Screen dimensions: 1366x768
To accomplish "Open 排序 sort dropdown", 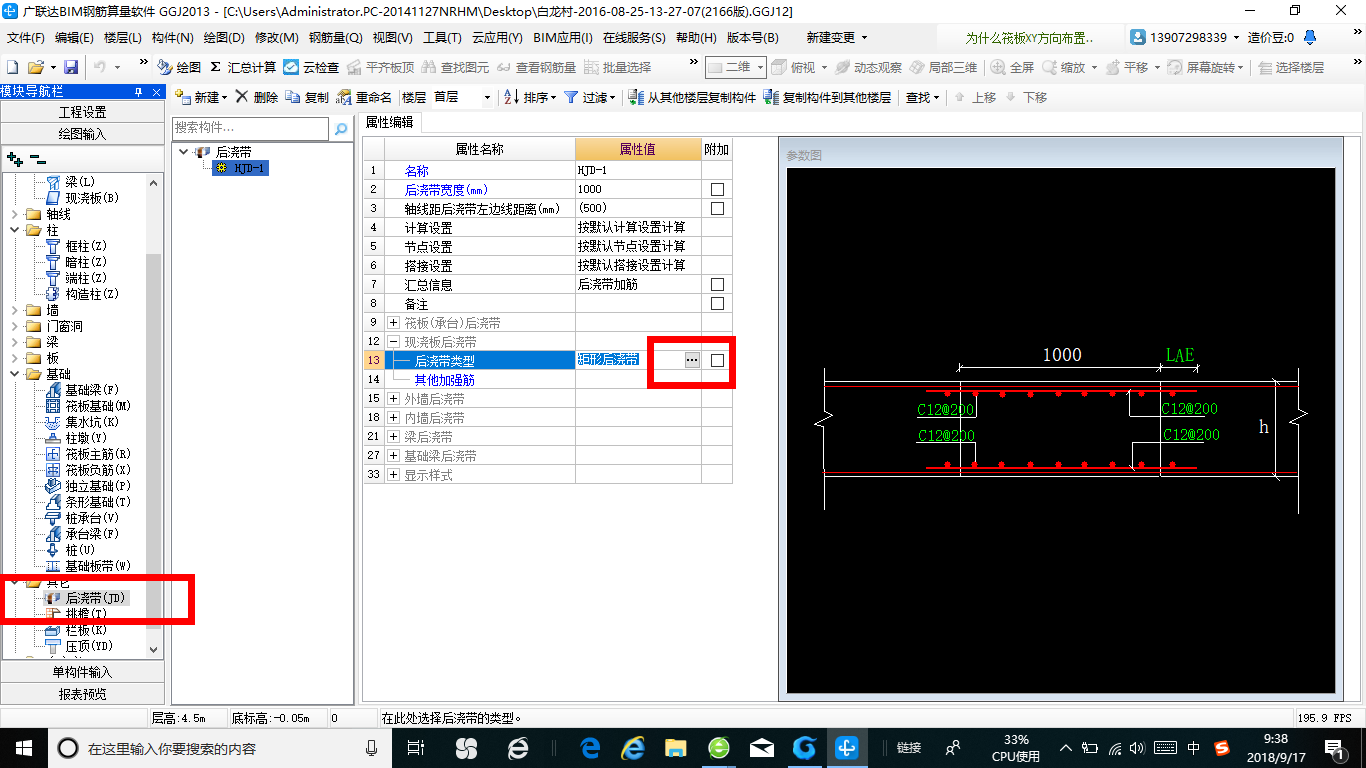I will point(530,97).
